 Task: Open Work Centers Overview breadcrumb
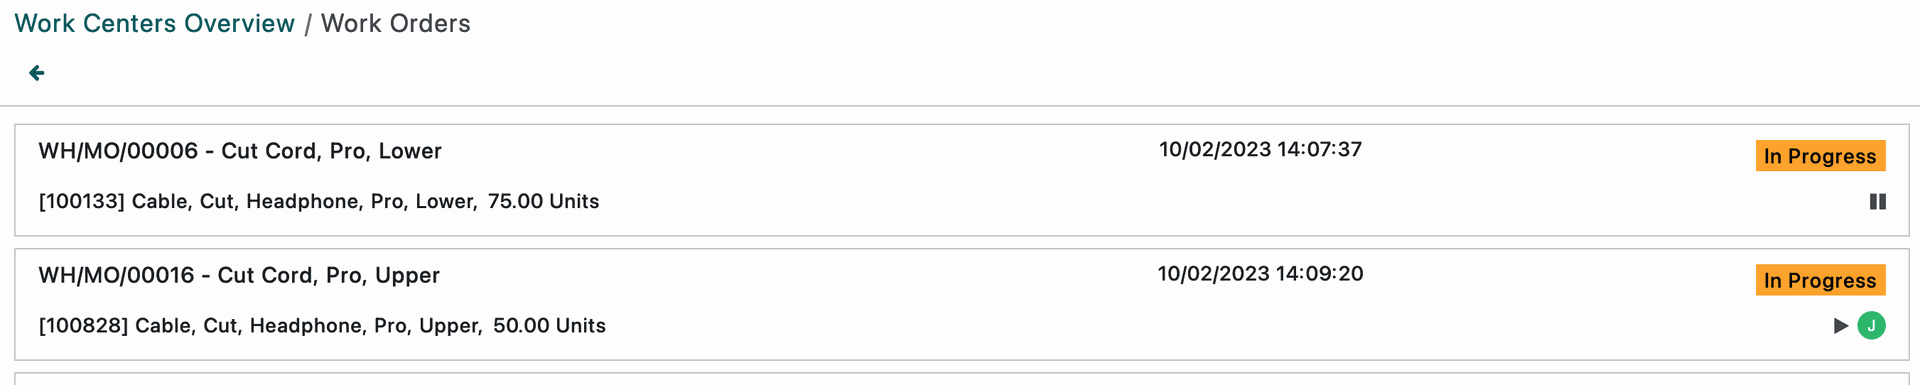pyautogui.click(x=155, y=23)
